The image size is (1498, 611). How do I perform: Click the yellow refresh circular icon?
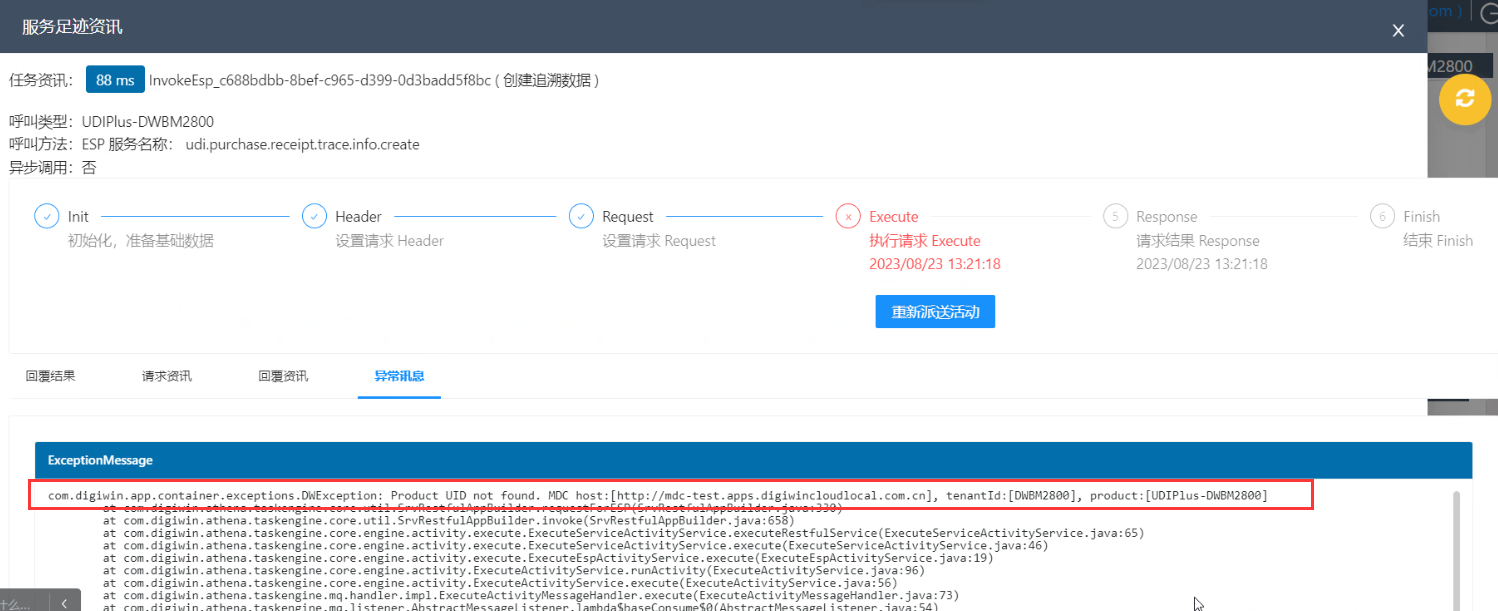coord(1464,99)
